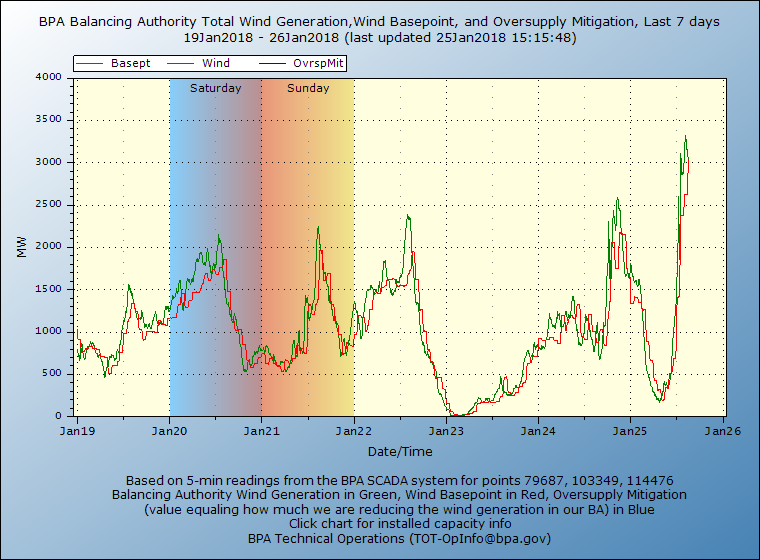Click the 2000 y-axis value

48,247
